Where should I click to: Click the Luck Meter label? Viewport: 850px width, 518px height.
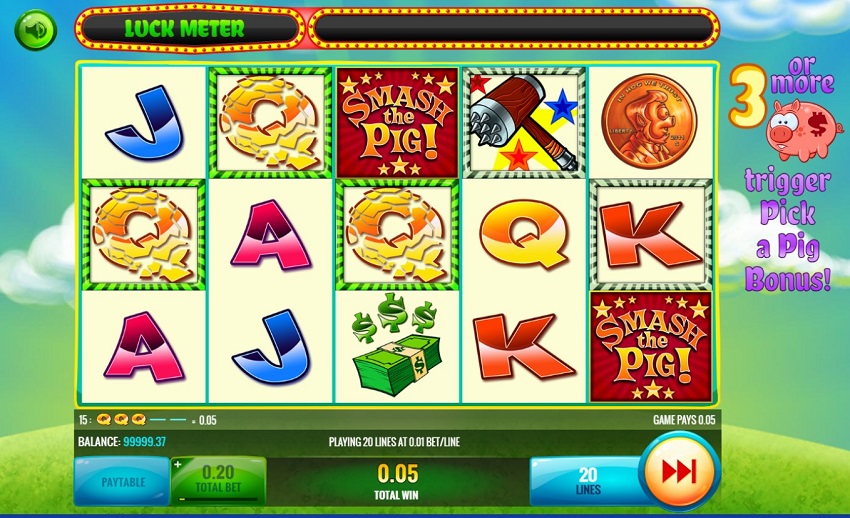click(184, 28)
